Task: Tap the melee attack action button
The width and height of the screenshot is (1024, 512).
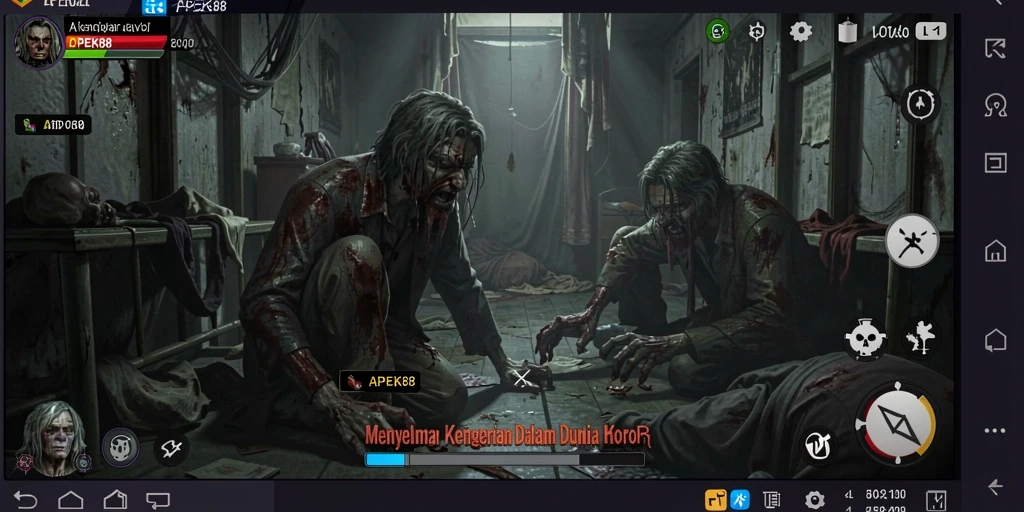Action: [x=912, y=241]
